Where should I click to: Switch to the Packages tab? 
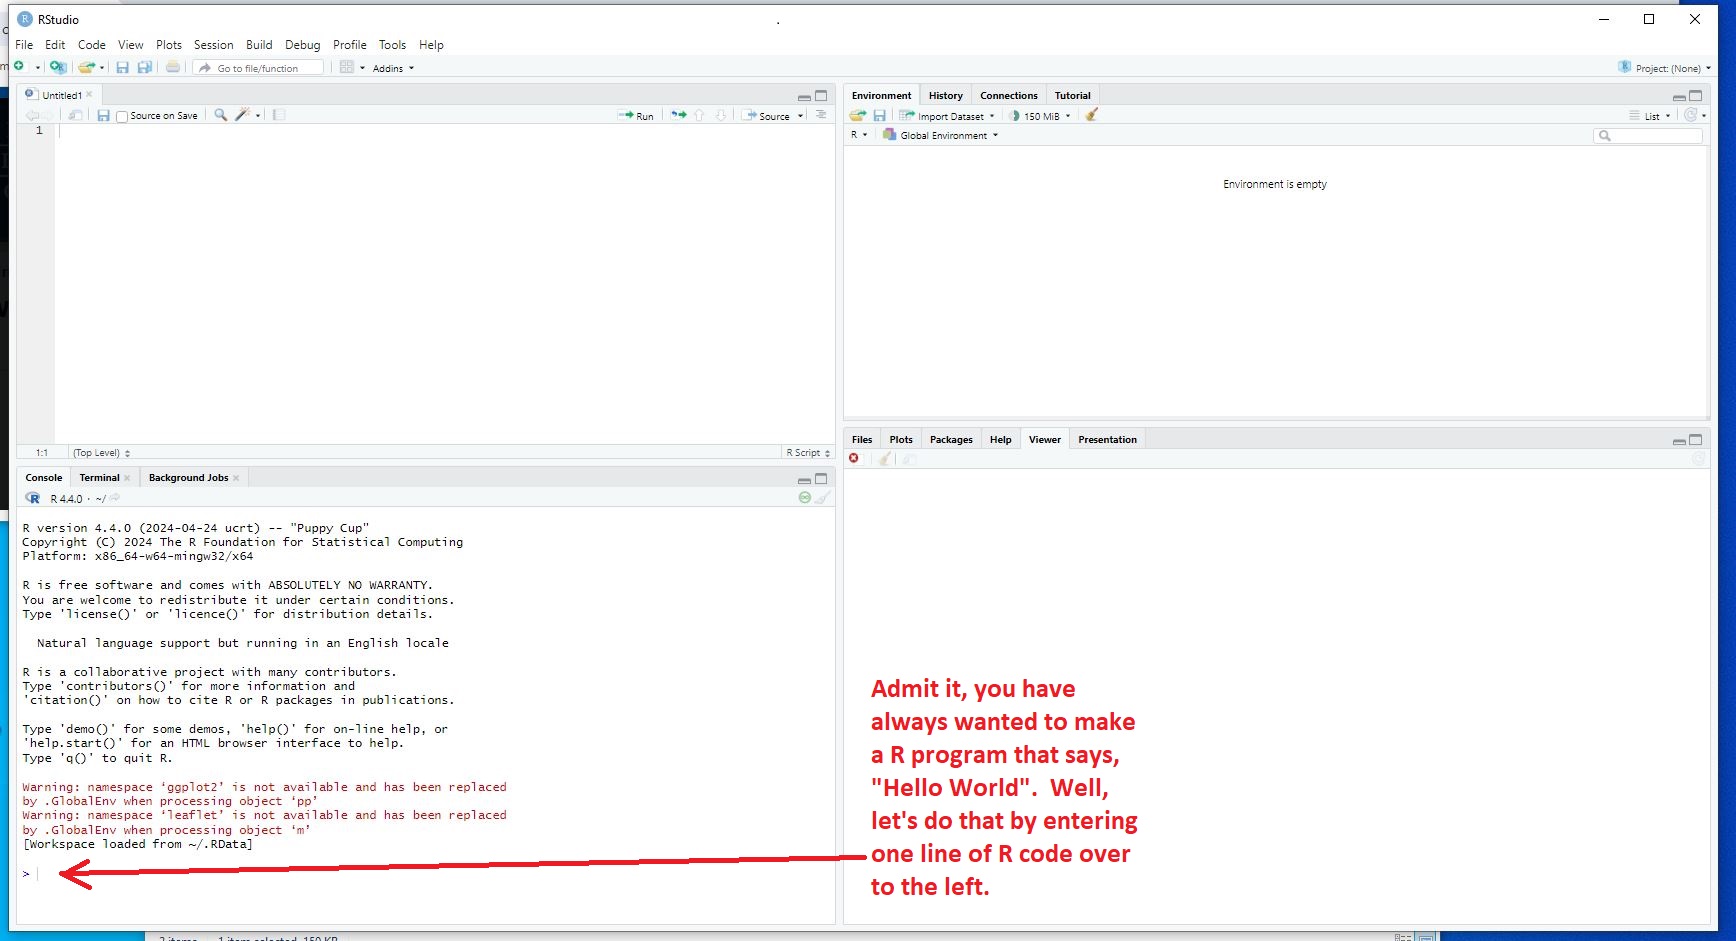[950, 440]
